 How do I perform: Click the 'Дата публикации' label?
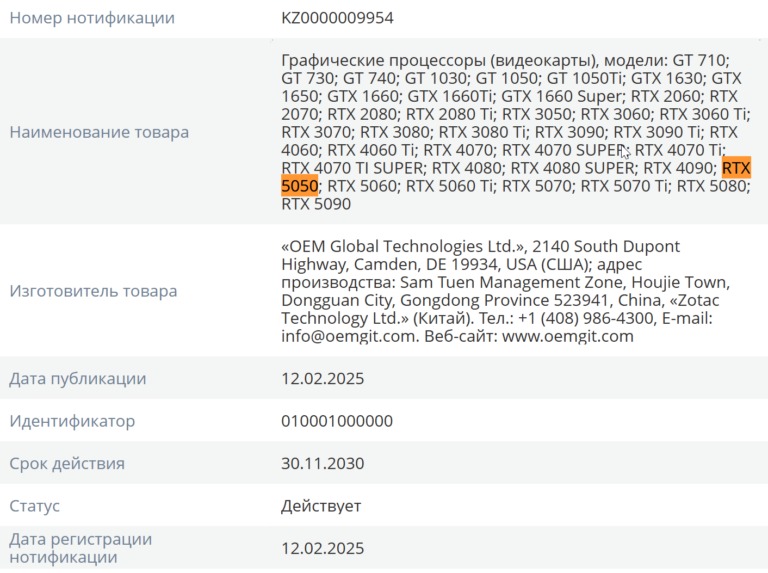click(x=77, y=379)
